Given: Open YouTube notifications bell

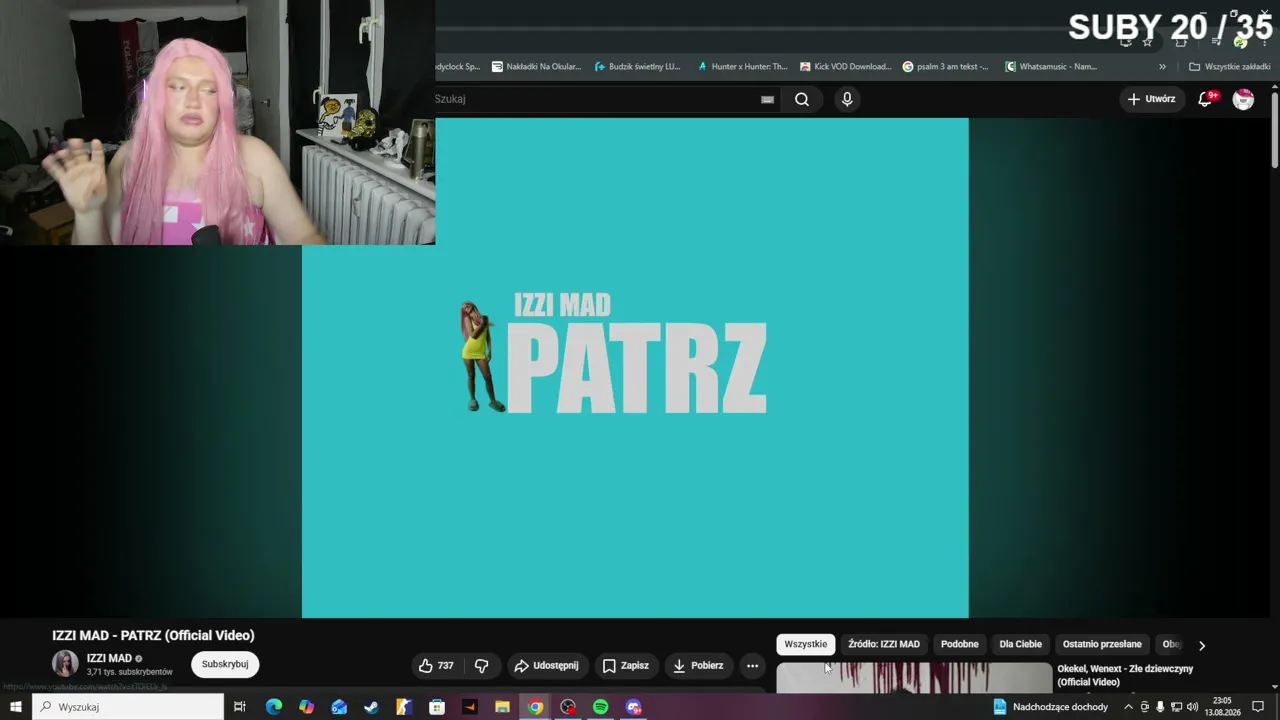Looking at the screenshot, I should 1206,99.
